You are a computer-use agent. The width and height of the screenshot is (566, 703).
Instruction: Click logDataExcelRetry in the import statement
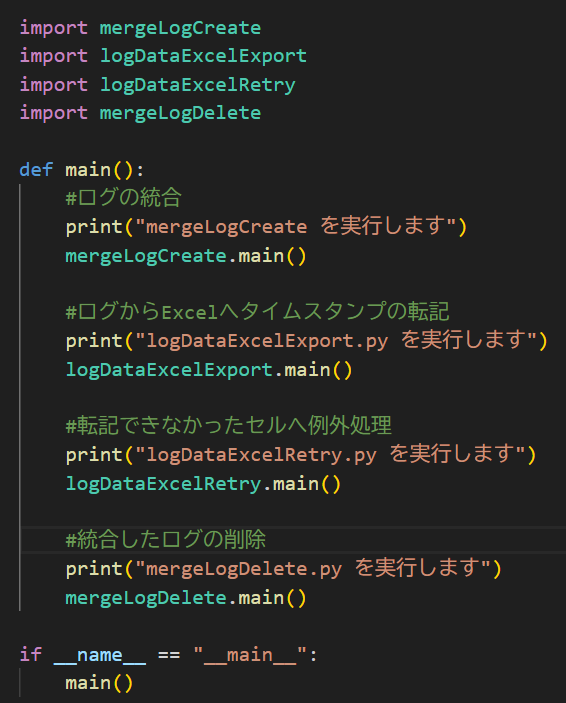197,85
